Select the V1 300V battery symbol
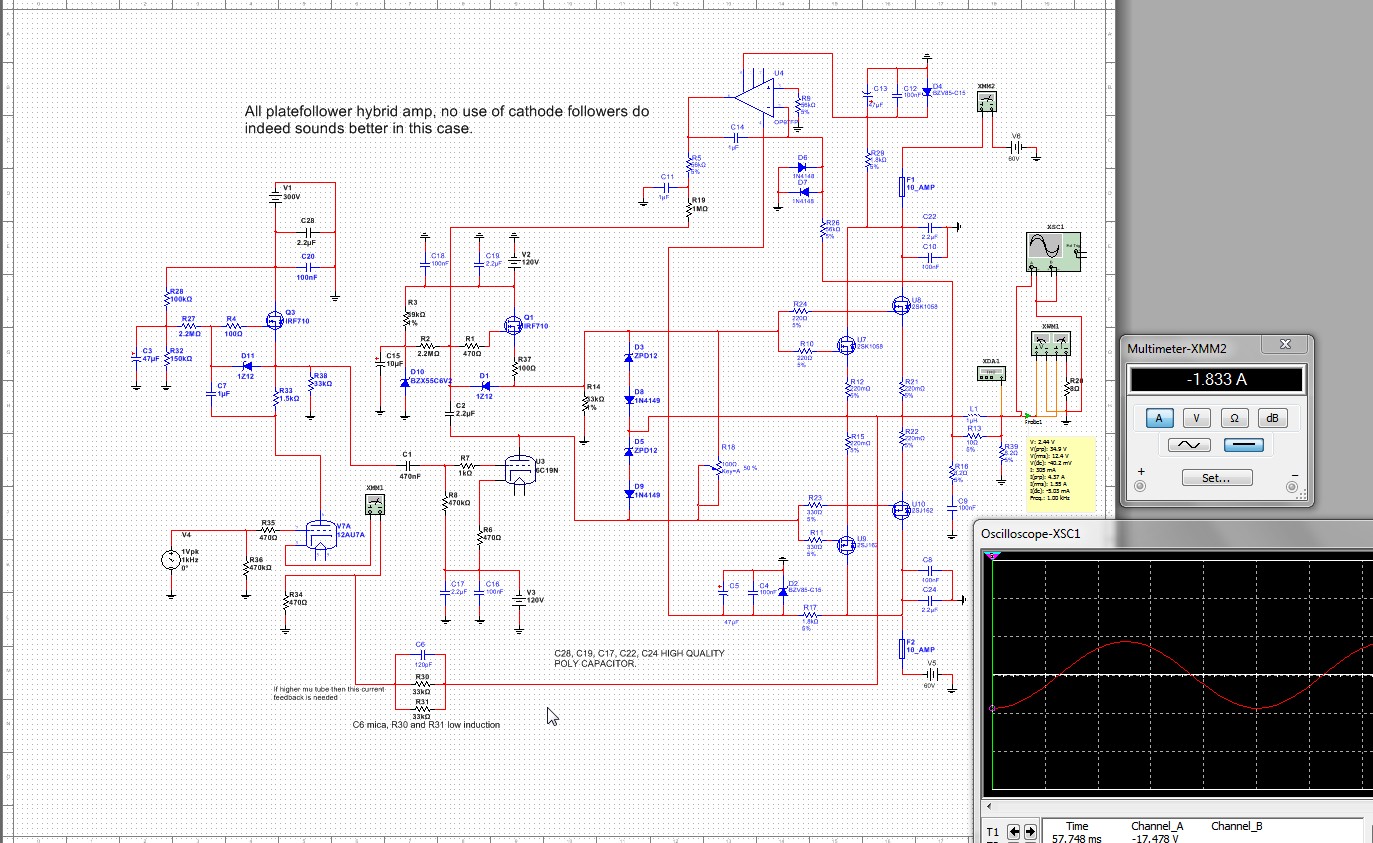Viewport: 1373px width, 843px height. point(277,196)
